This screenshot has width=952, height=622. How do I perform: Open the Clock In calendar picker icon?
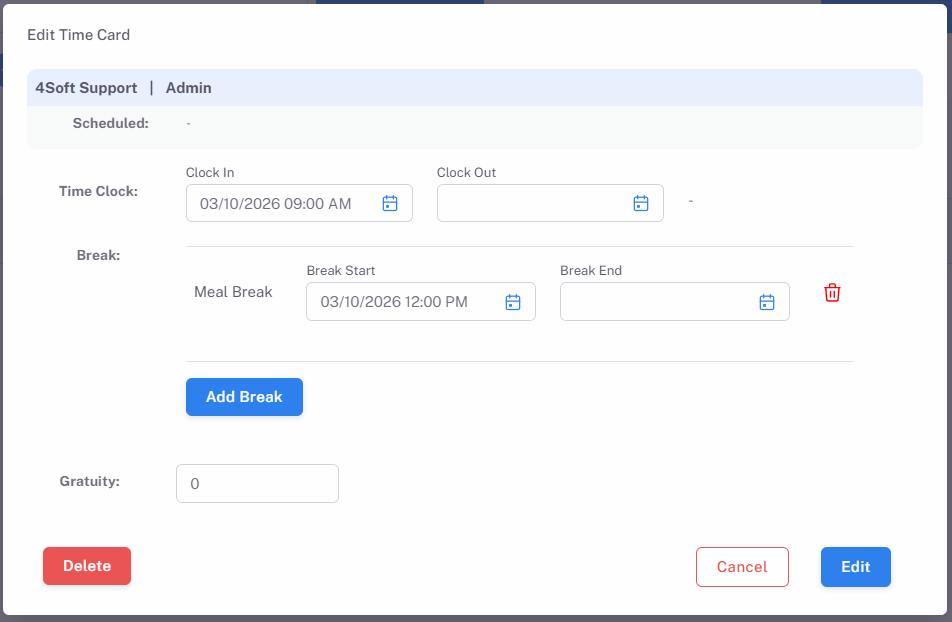390,203
